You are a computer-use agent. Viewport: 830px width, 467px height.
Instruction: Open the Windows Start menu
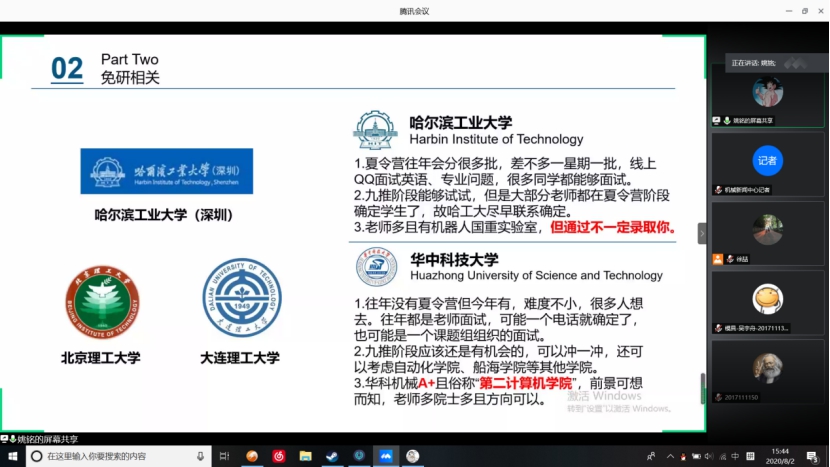pos(13,456)
